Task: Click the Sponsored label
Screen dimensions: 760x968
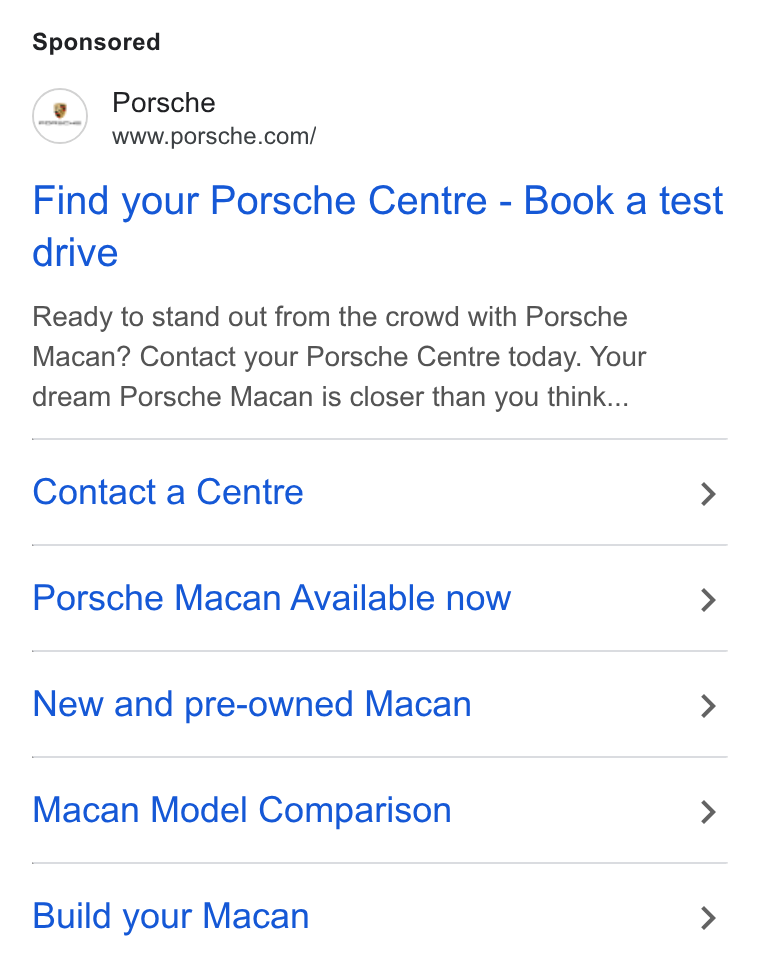Action: coord(96,42)
